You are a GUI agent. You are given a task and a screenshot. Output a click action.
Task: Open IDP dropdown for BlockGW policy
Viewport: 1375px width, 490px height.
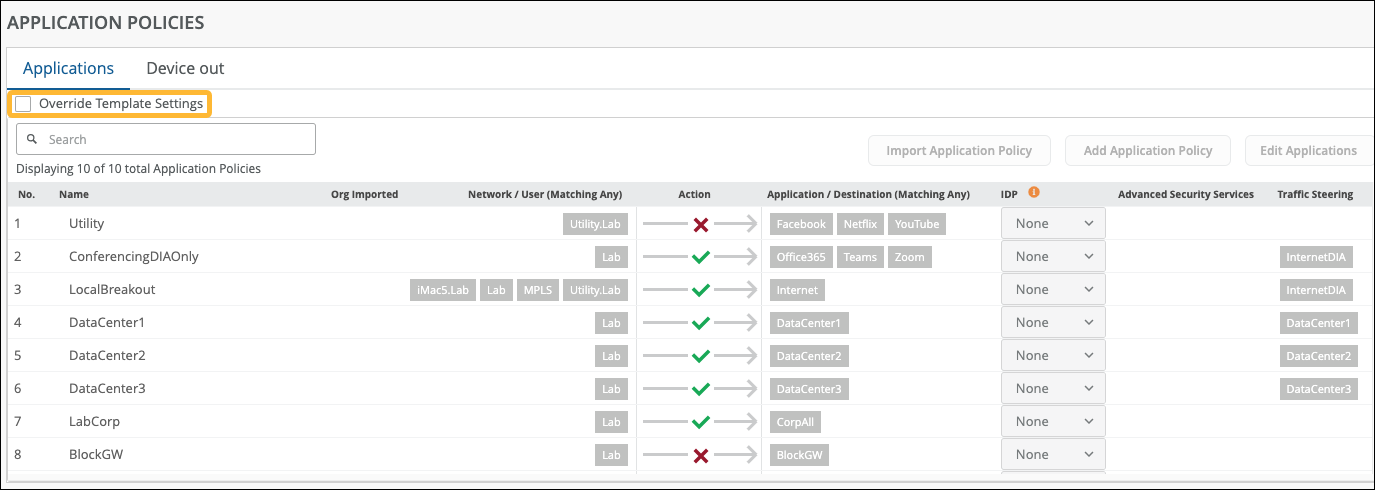(1053, 455)
